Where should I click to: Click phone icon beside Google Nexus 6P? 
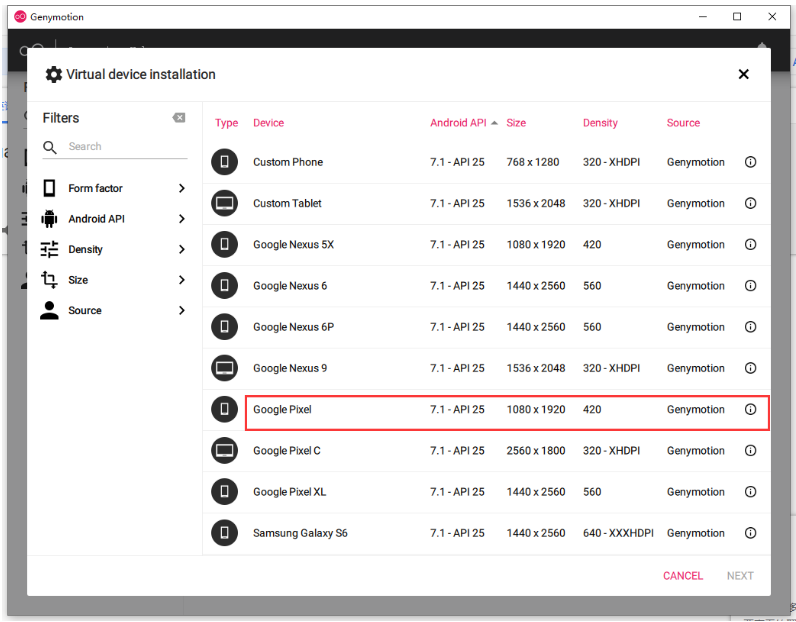[x=224, y=326]
